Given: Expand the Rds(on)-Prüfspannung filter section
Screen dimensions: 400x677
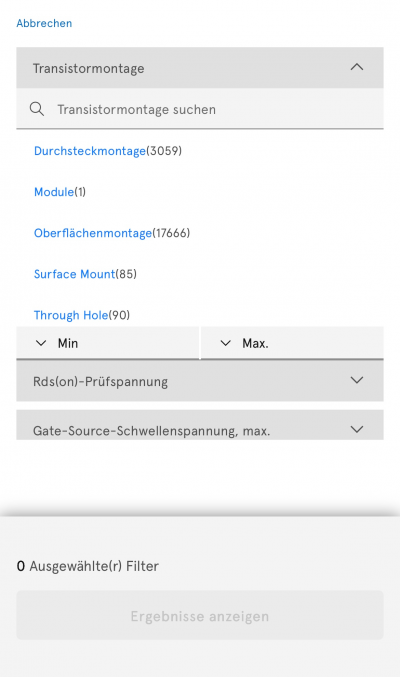Looking at the screenshot, I should 200,381.
